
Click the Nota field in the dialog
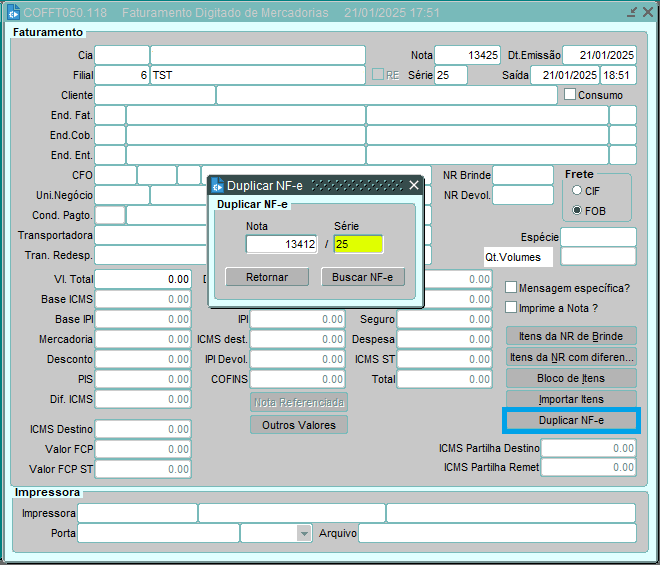(281, 244)
